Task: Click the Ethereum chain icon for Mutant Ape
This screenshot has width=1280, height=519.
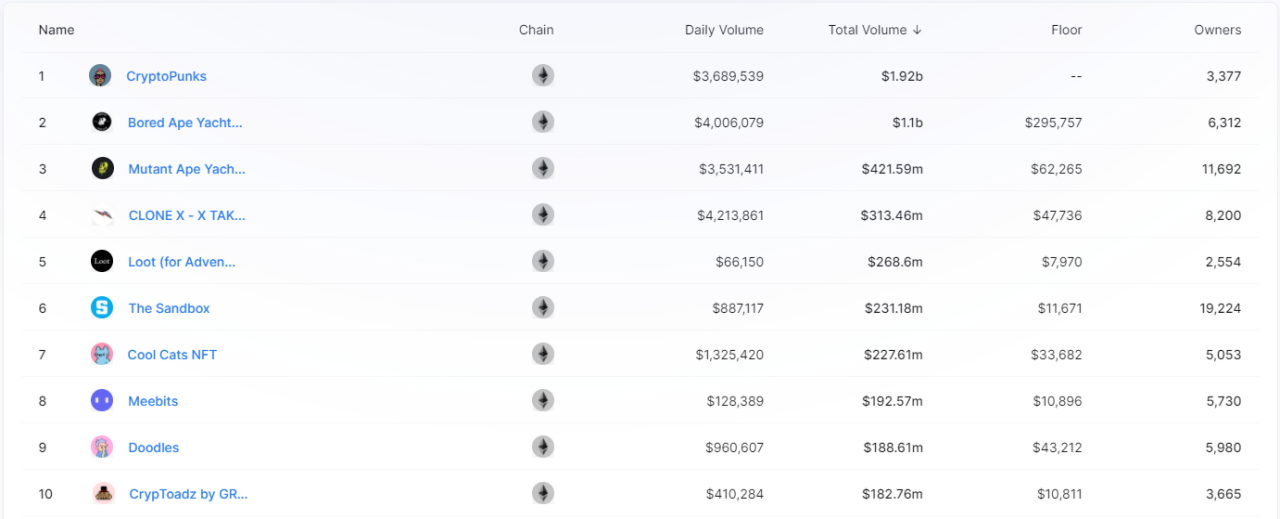Action: [543, 169]
